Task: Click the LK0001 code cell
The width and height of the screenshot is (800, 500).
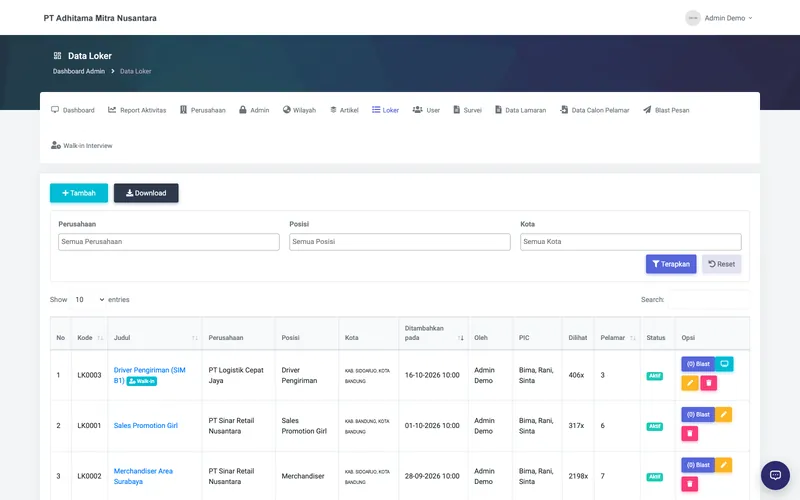Action: (x=89, y=426)
